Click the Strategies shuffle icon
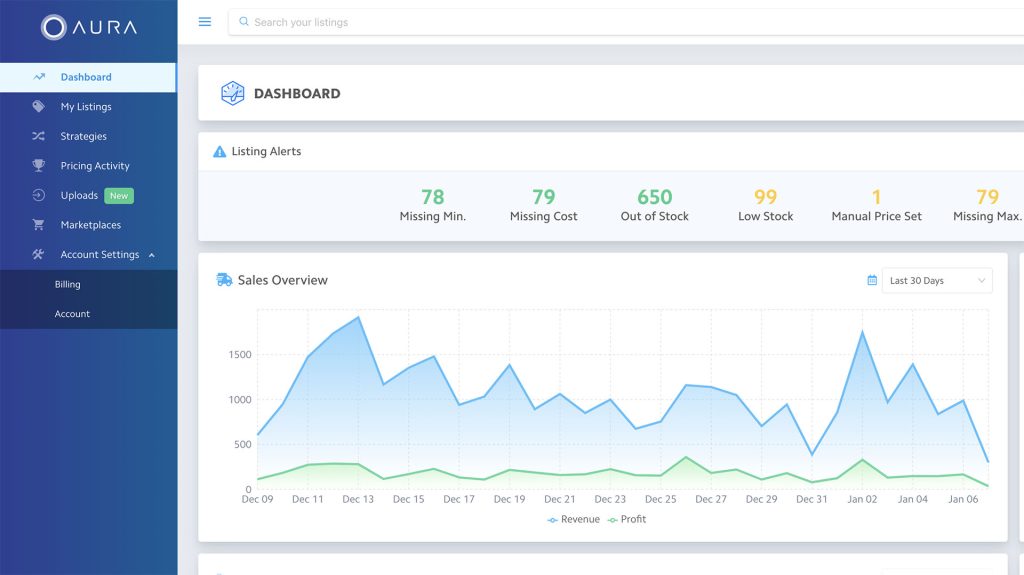This screenshot has width=1024, height=575. 39,136
